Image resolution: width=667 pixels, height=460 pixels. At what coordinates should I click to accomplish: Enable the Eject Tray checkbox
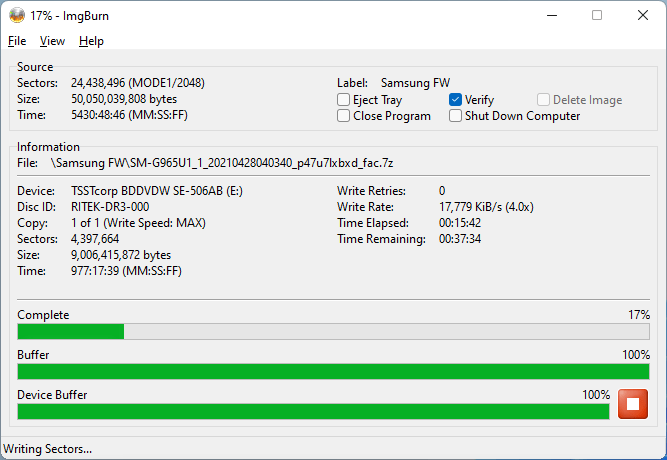344,100
